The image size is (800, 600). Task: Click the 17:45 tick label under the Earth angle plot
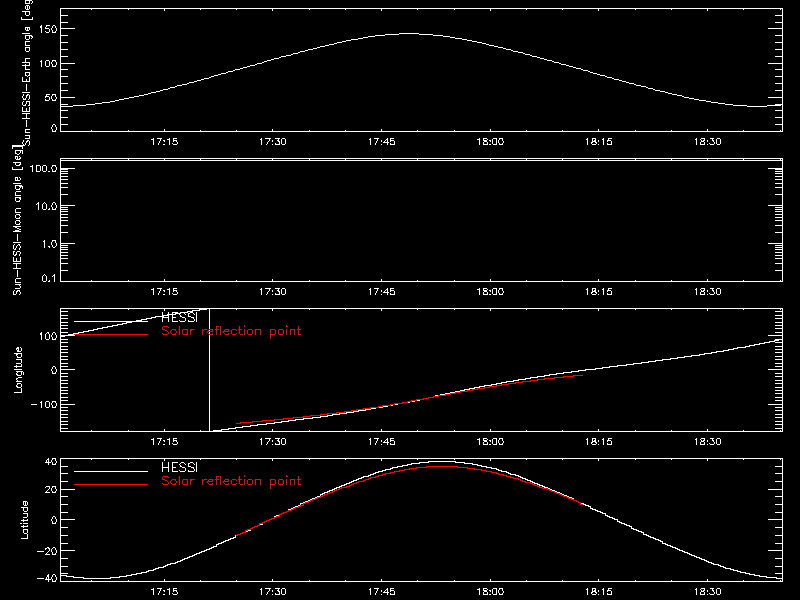click(x=382, y=141)
